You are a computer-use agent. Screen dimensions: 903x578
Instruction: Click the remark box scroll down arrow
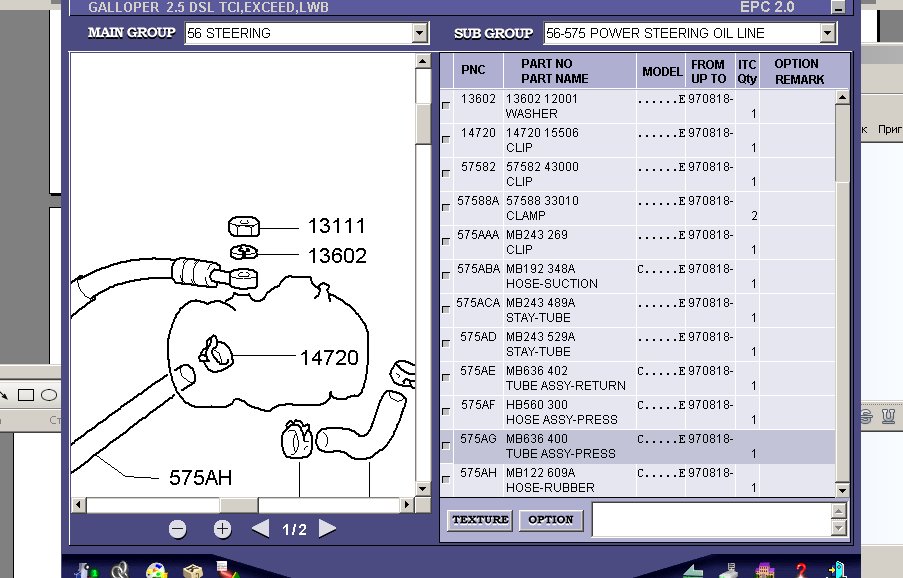coord(839,527)
